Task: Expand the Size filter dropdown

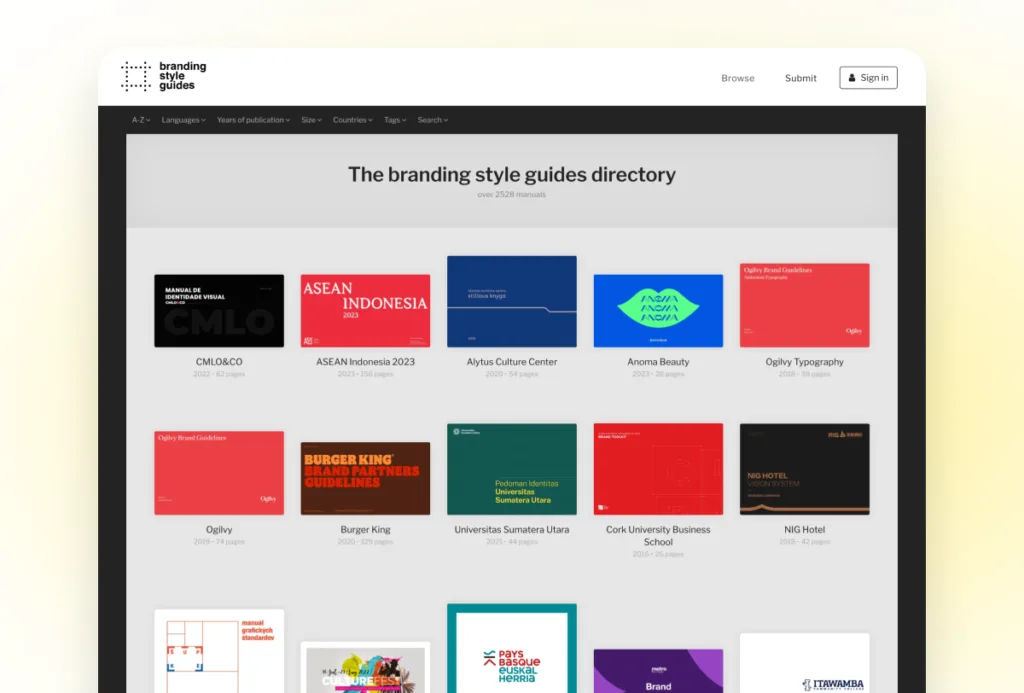Action: pyautogui.click(x=312, y=120)
